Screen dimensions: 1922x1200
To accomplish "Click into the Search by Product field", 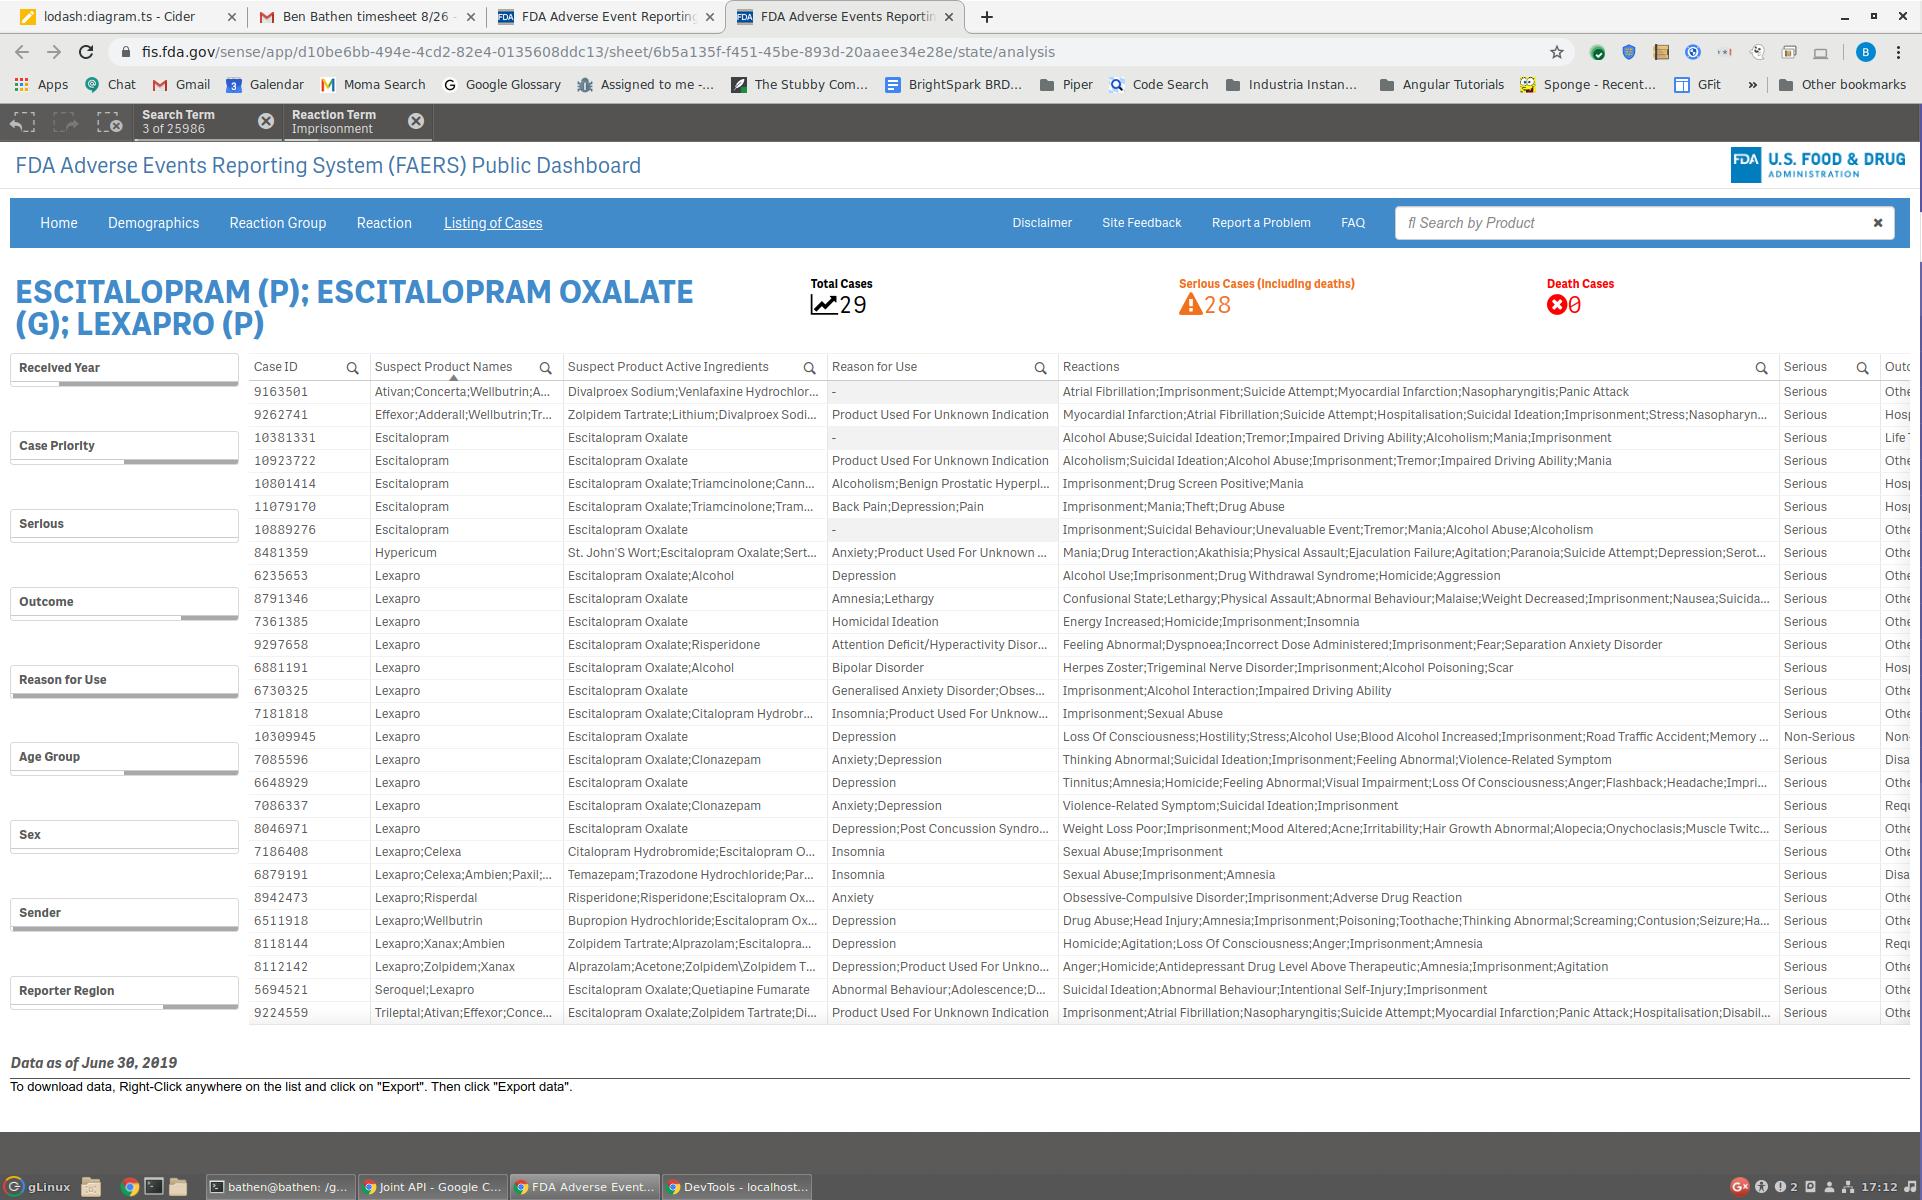I will [1630, 223].
